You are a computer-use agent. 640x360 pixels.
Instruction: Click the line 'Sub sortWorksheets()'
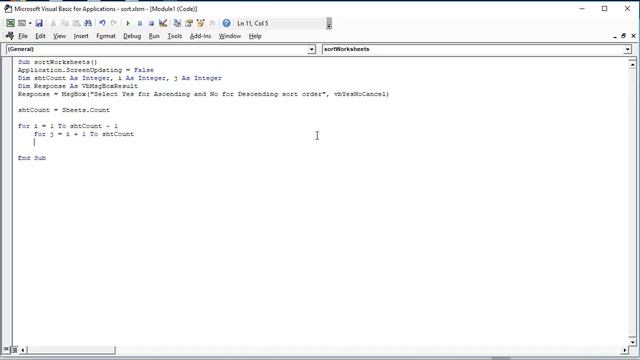point(58,62)
